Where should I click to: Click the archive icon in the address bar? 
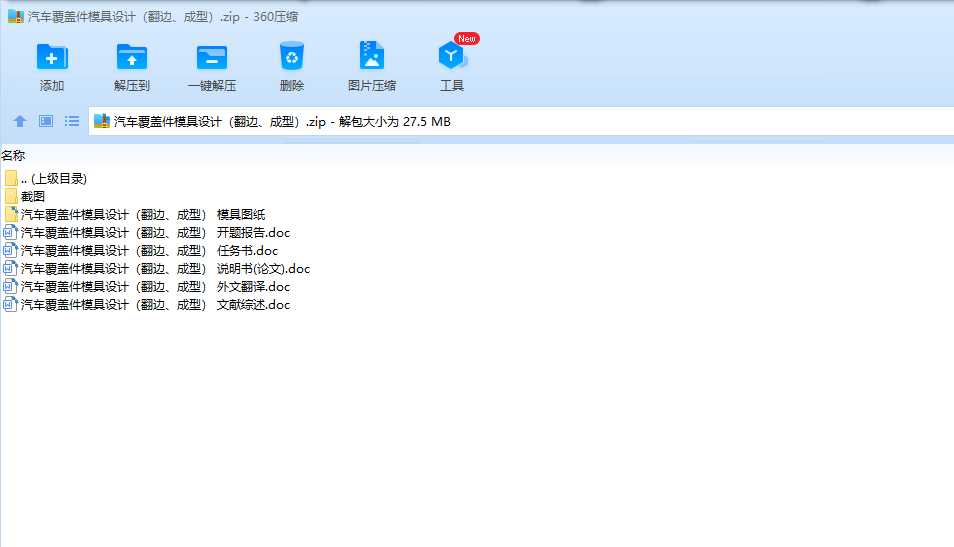[x=102, y=121]
